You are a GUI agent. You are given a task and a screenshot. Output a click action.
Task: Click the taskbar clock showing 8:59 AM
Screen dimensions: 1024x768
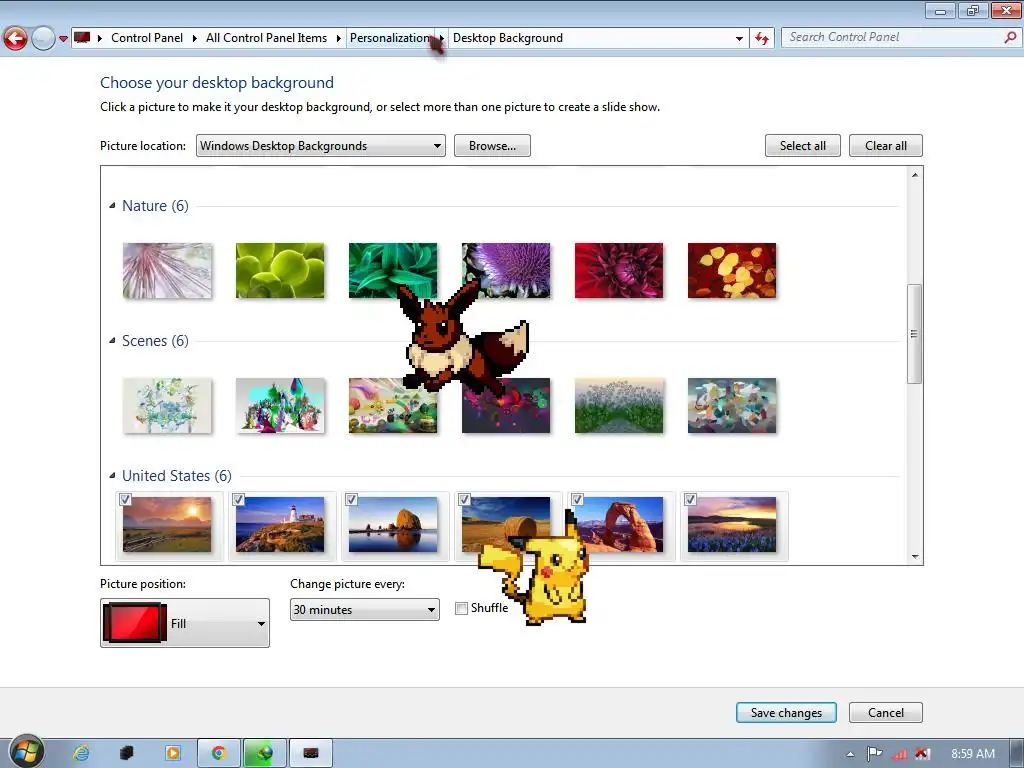click(972, 754)
